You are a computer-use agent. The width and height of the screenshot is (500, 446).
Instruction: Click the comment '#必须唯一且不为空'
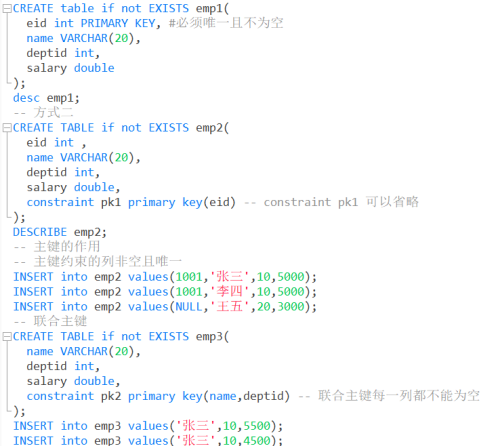pos(226,23)
